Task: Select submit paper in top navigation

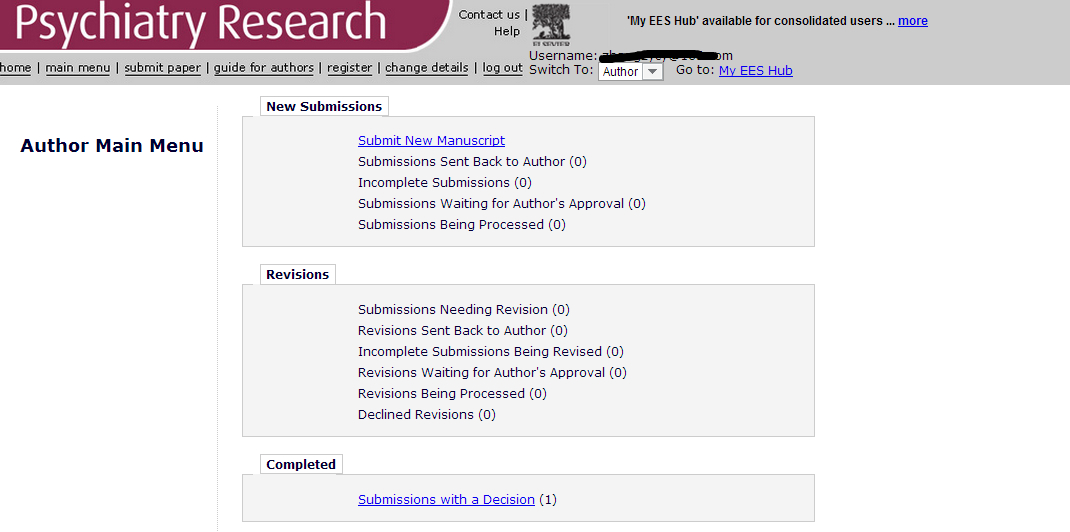Action: tap(162, 68)
